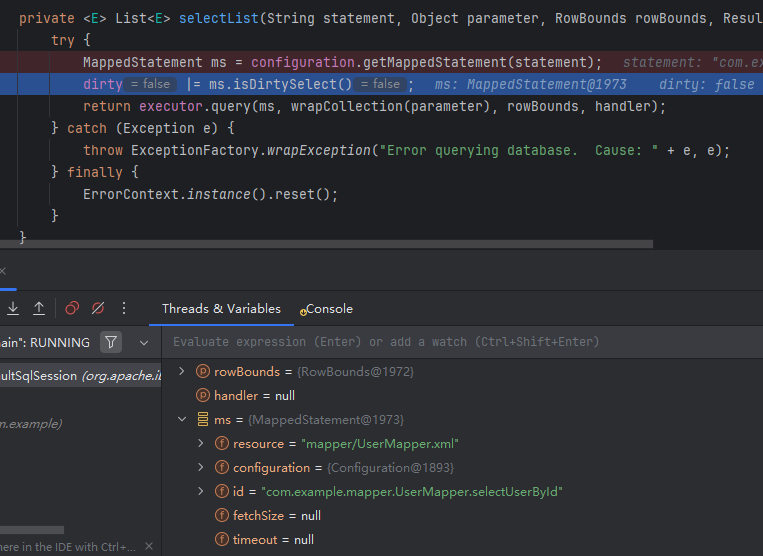Screen dimensions: 763x556
Task: Click the fetchSize field icon
Action: [222, 515]
